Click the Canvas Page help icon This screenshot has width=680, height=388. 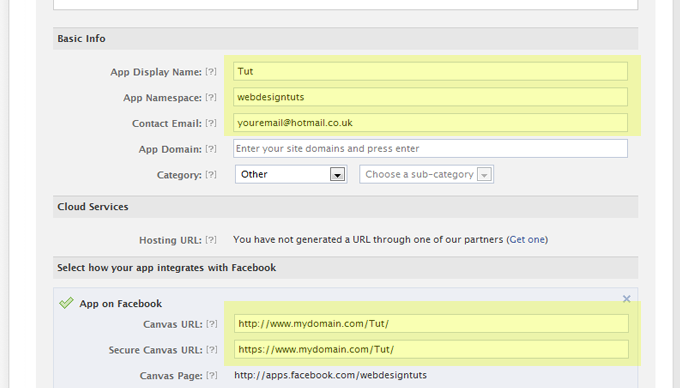(212, 375)
